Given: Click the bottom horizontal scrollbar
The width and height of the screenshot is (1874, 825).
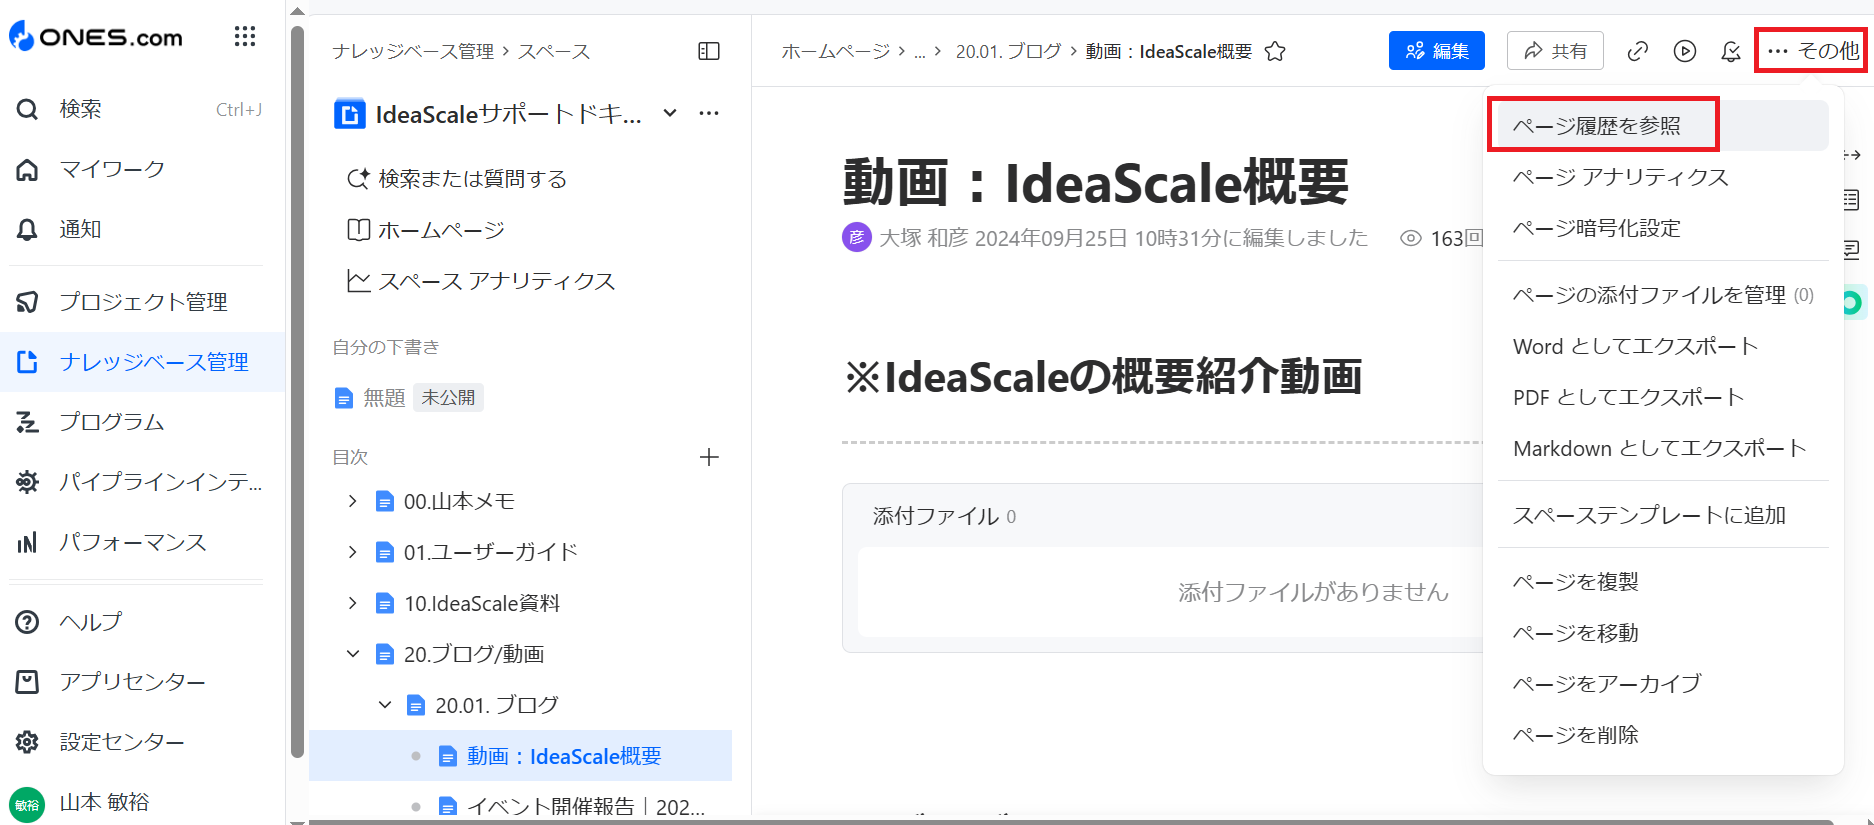Looking at the screenshot, I should coord(1070,821).
